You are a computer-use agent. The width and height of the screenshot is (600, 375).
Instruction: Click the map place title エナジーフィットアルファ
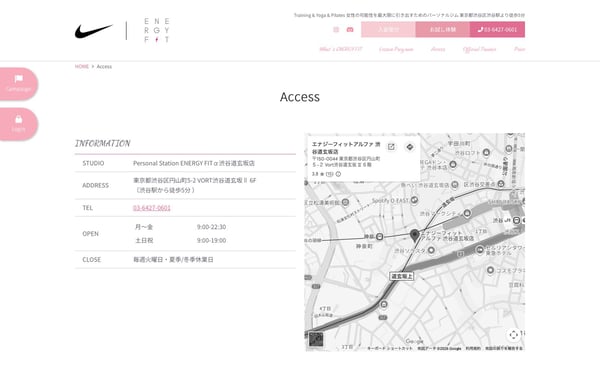pos(346,148)
